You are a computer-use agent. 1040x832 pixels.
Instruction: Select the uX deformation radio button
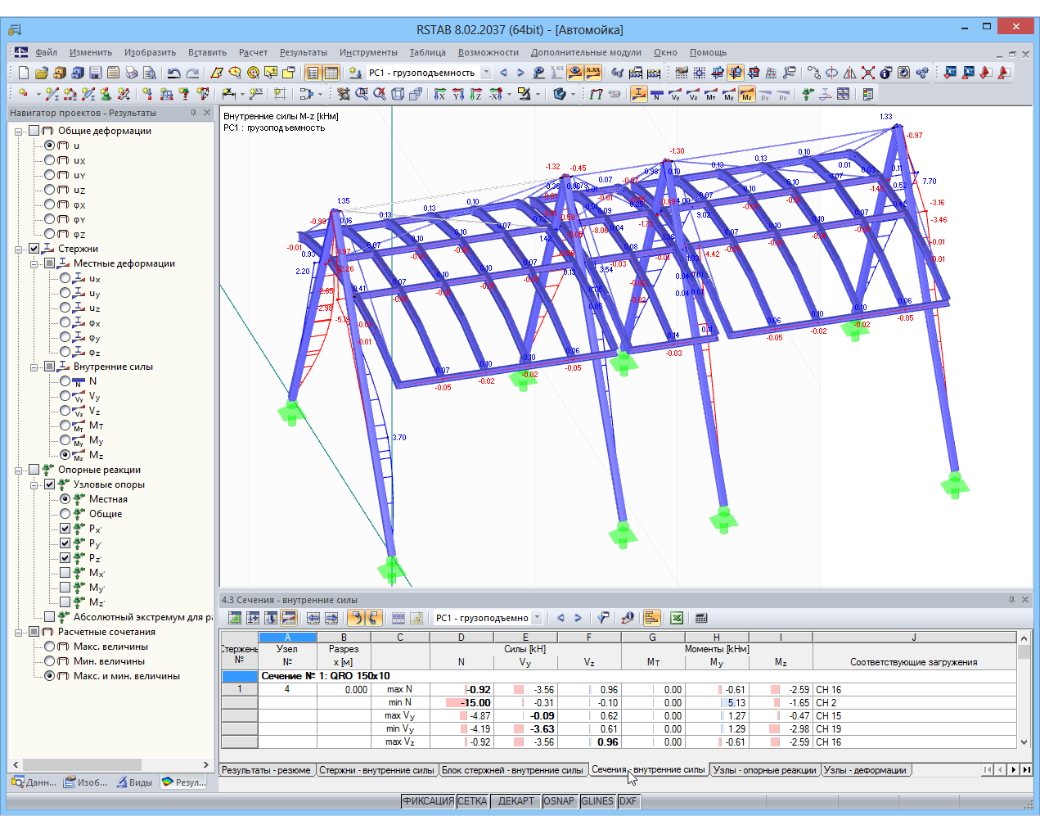click(49, 160)
